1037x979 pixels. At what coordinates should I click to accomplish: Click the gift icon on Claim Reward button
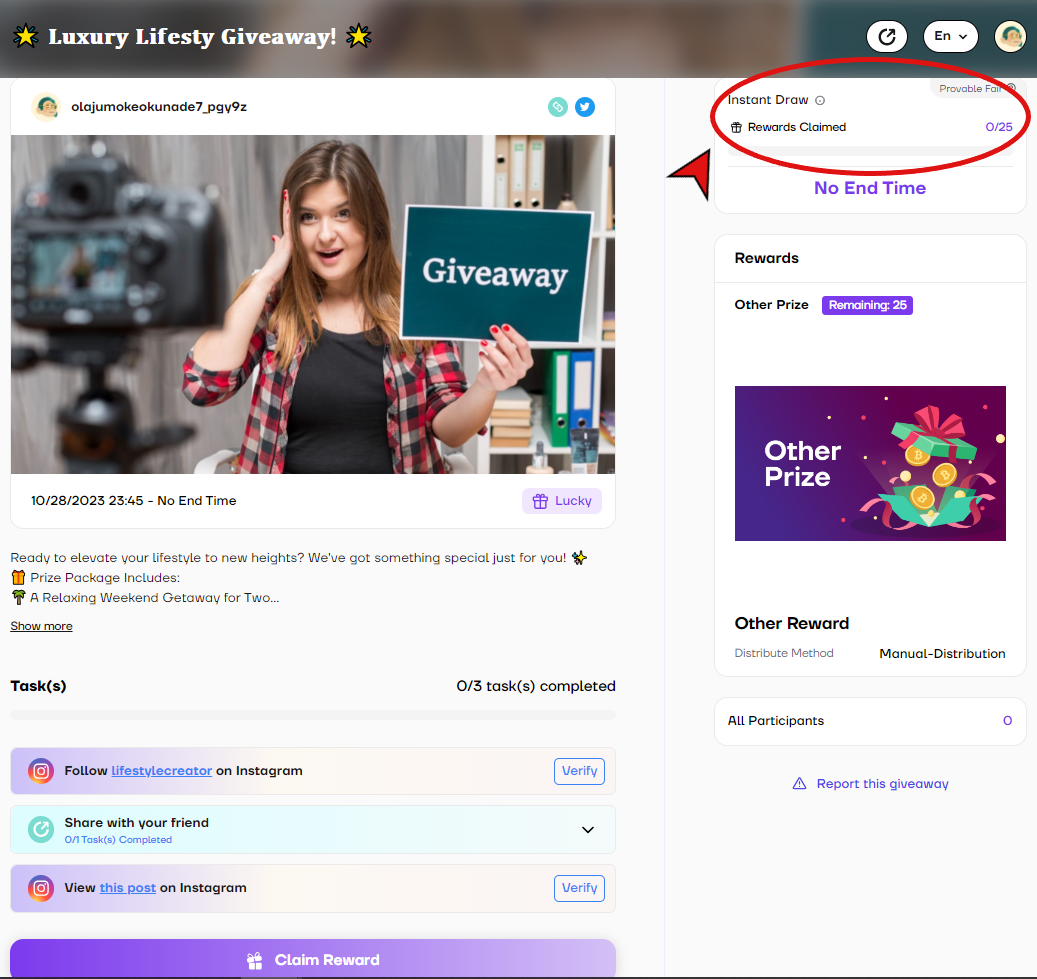255,960
